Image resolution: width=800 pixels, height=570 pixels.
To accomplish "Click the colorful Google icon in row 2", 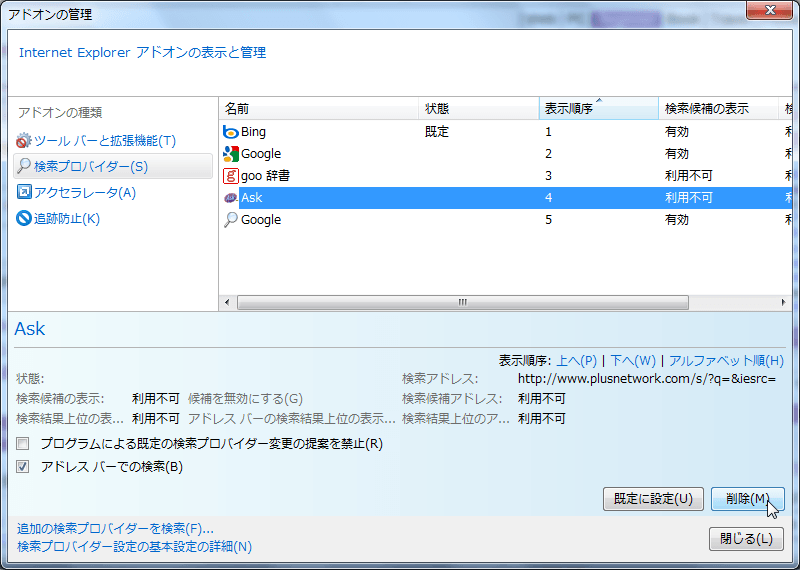I will coord(231,154).
